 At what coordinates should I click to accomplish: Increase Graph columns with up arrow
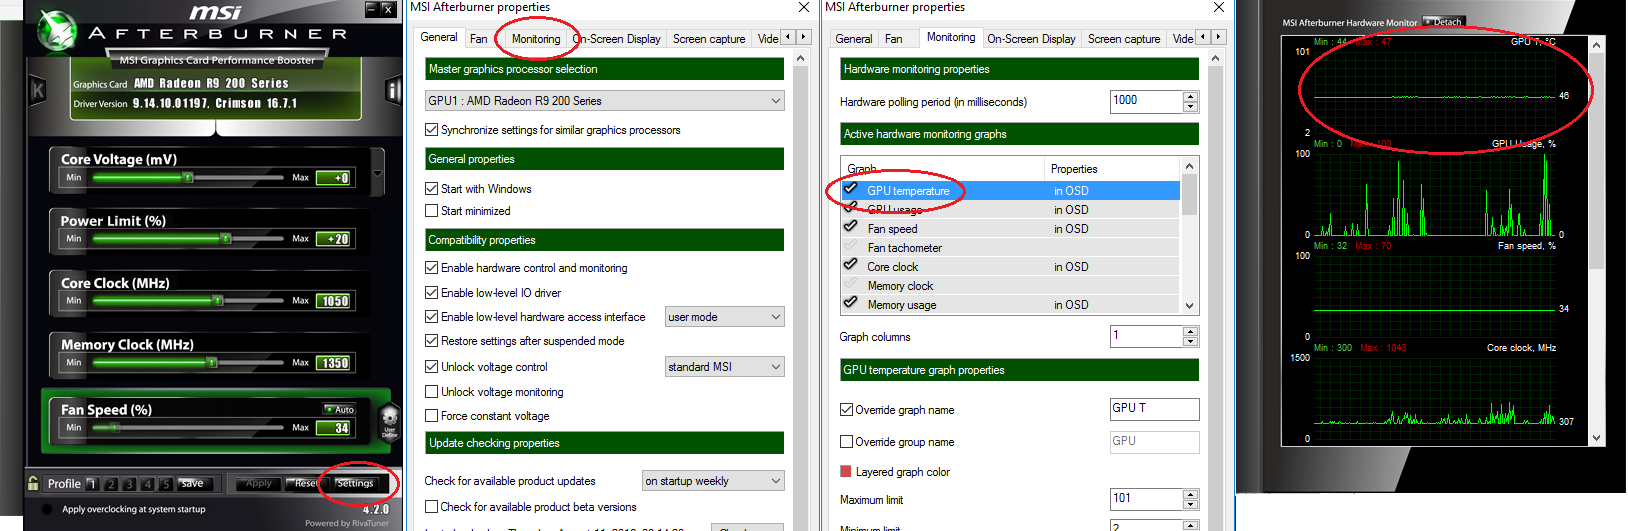tap(1190, 332)
